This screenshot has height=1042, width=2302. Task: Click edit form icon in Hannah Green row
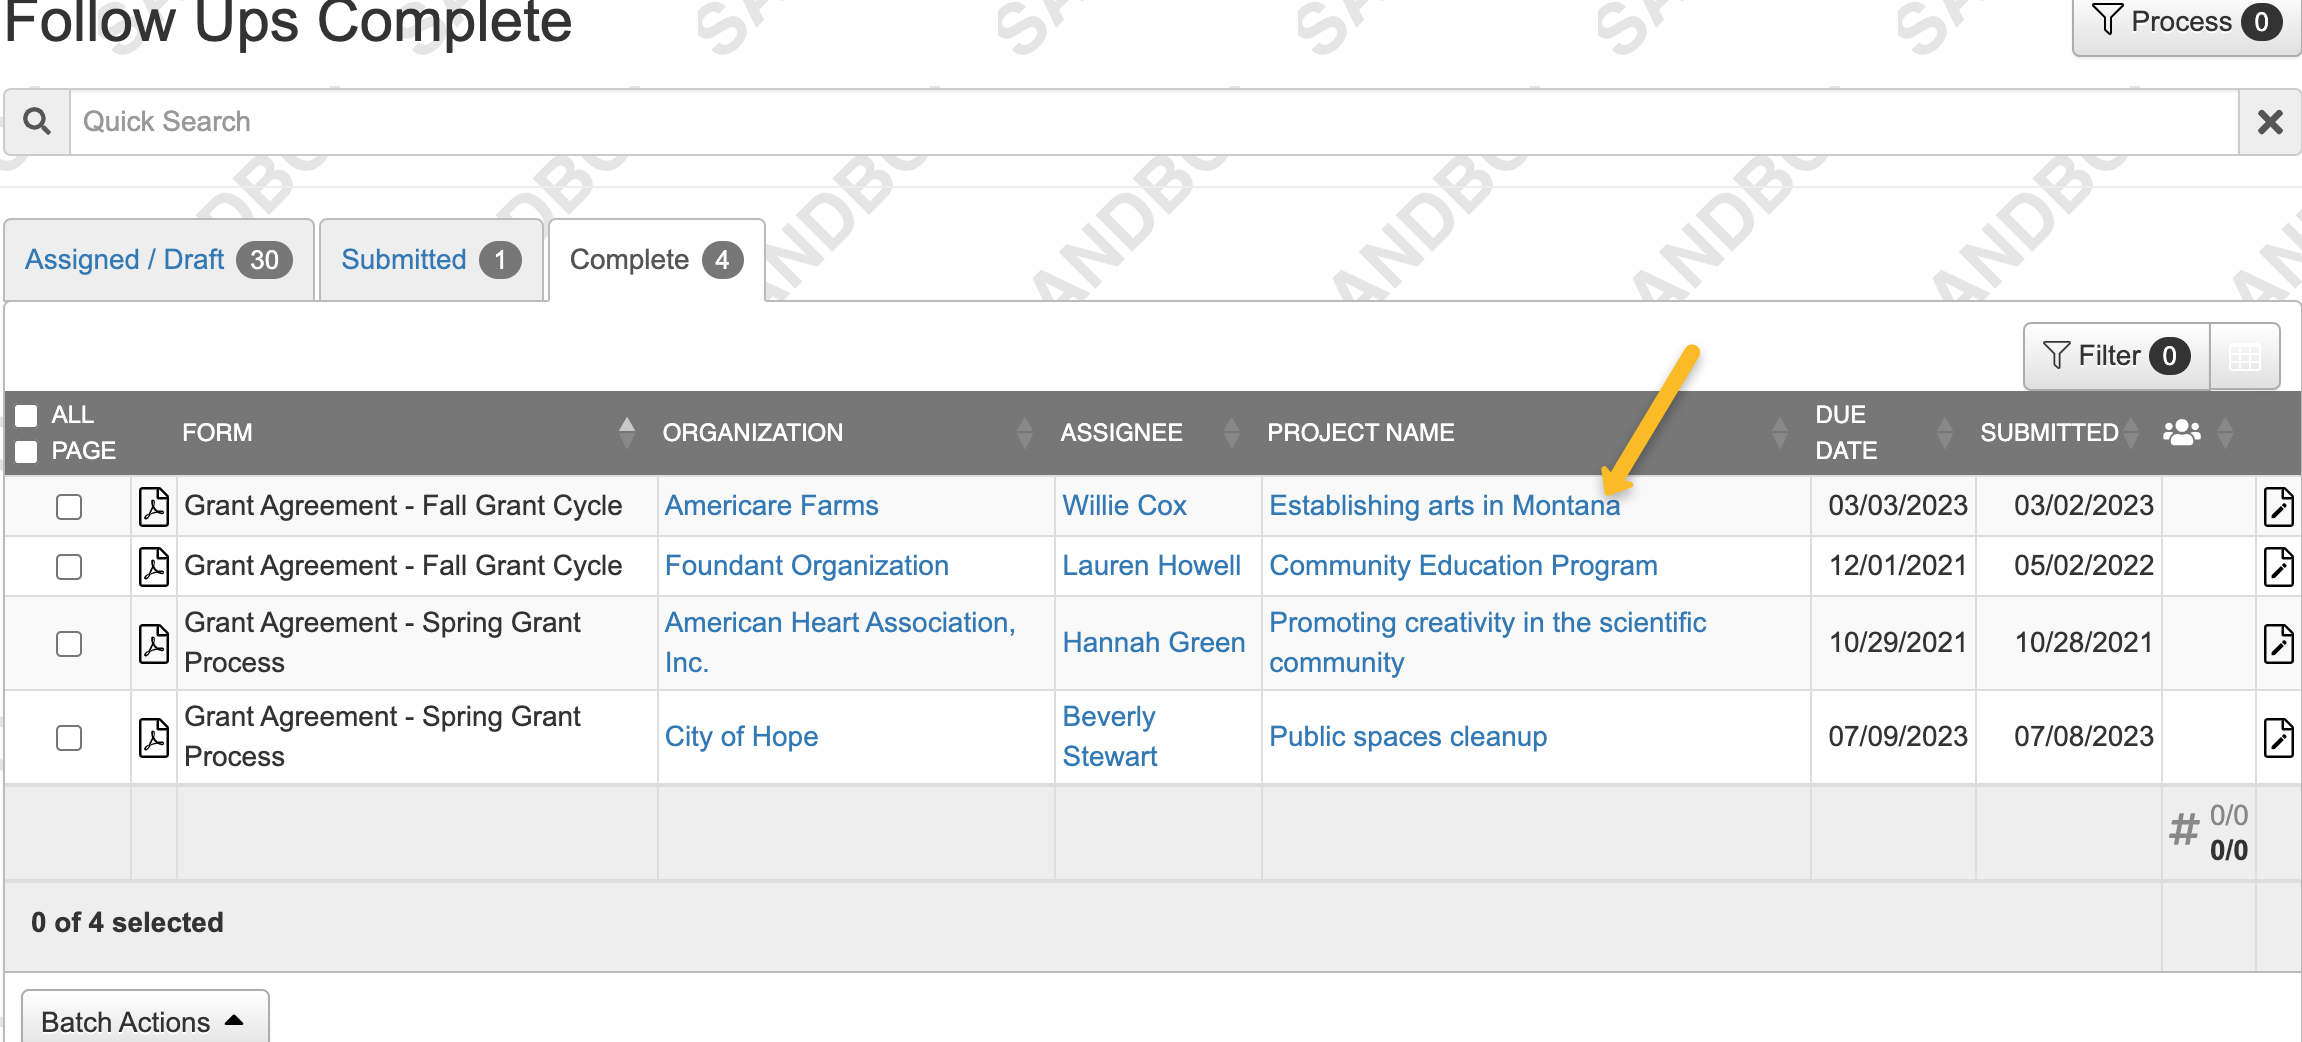click(x=2278, y=644)
